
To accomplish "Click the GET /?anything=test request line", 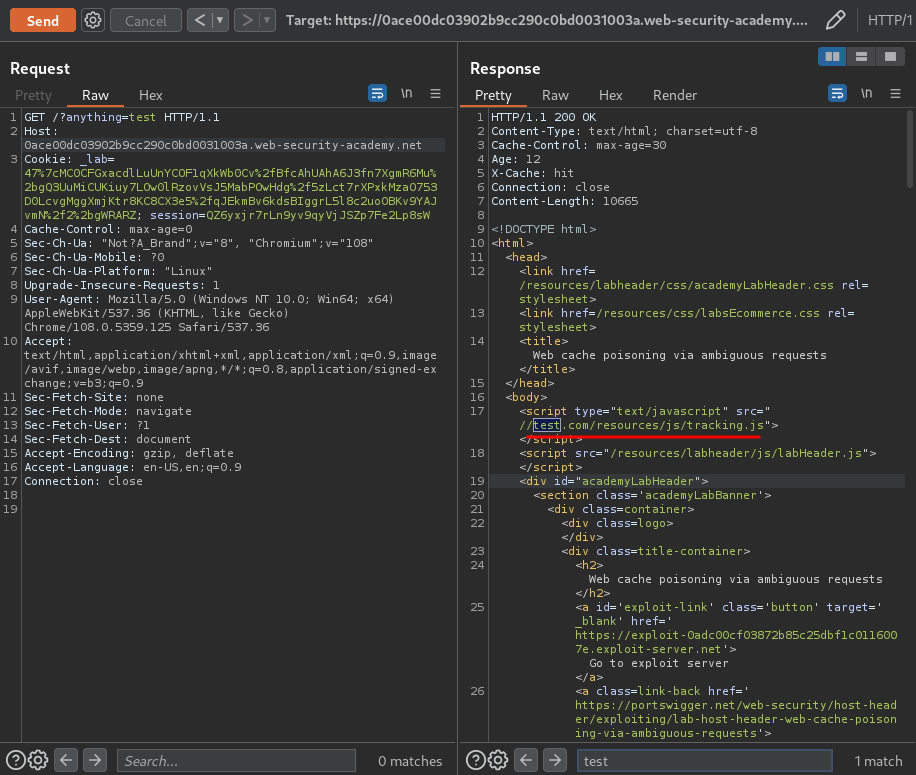I will point(122,117).
